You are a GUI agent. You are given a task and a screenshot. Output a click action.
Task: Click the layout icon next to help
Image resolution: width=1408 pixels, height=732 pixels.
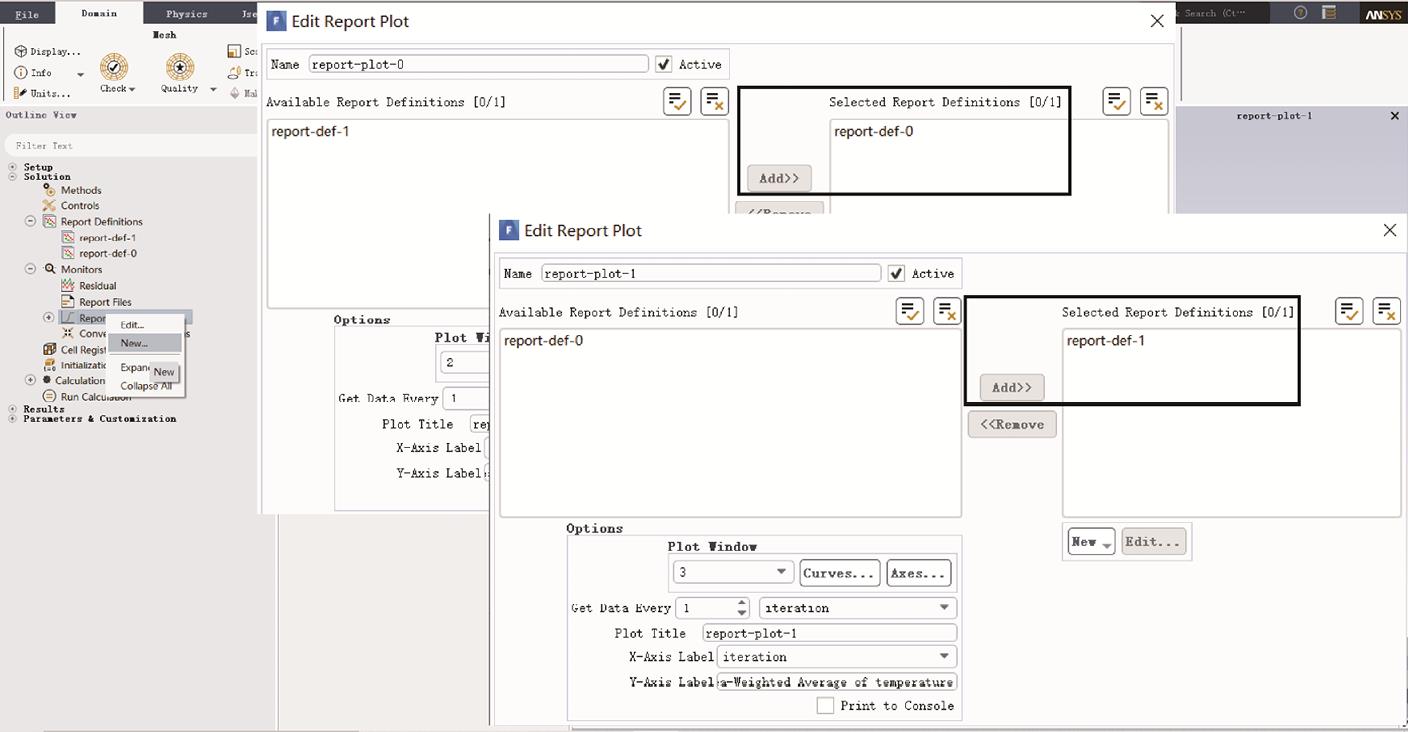pyautogui.click(x=1329, y=13)
